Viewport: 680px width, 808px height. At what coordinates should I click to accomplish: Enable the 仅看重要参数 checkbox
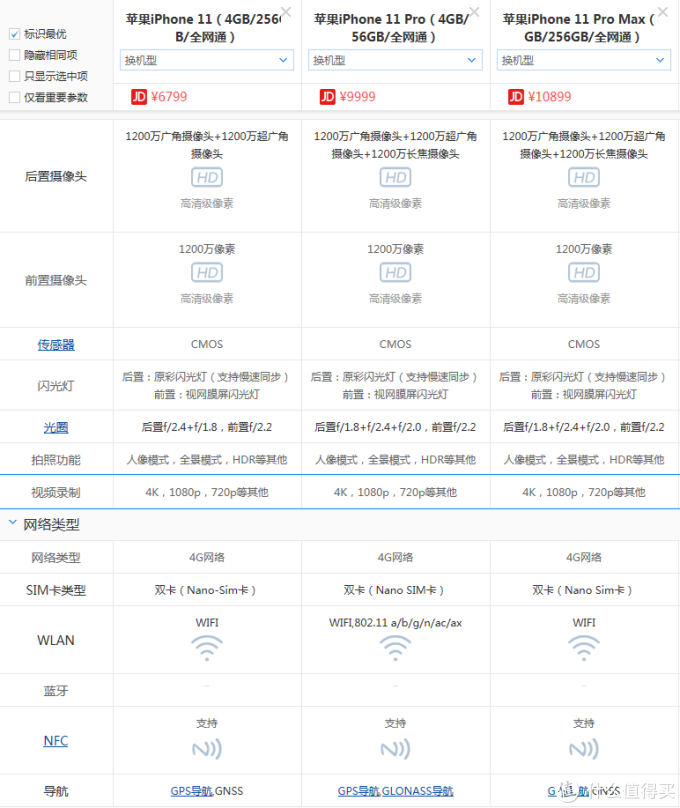pyautogui.click(x=14, y=97)
